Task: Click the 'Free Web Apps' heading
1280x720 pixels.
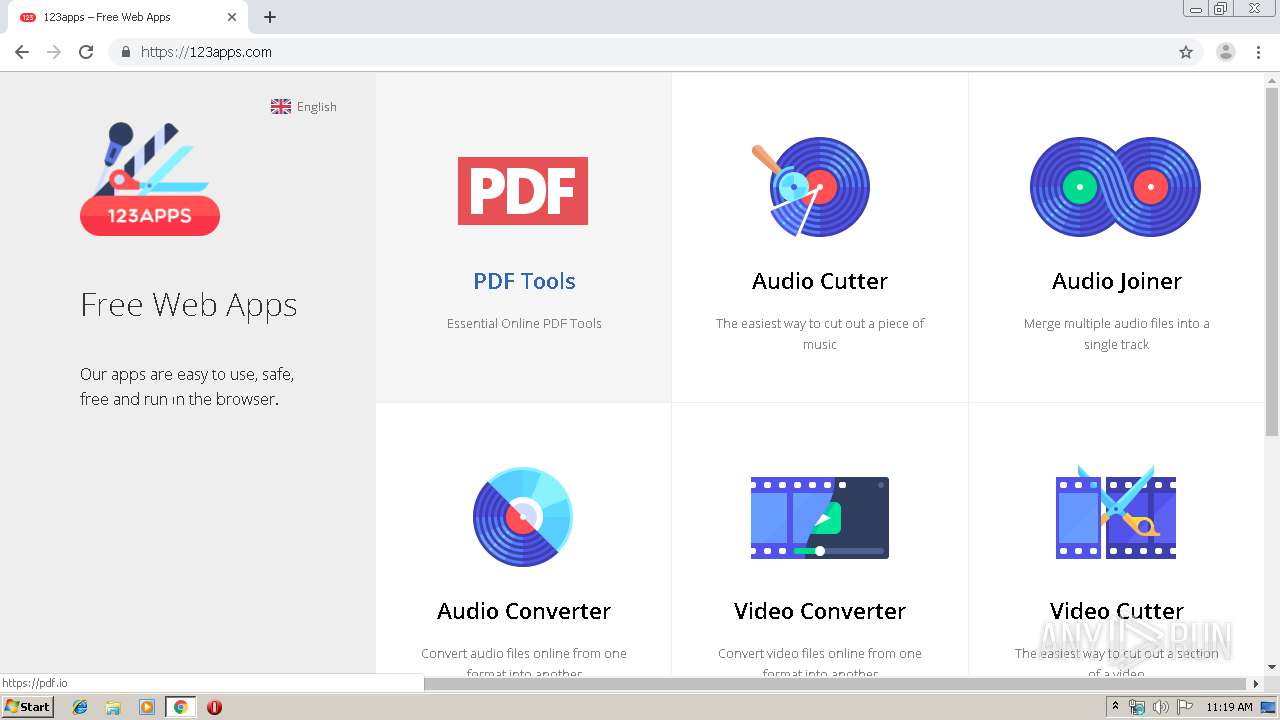Action: [x=189, y=305]
